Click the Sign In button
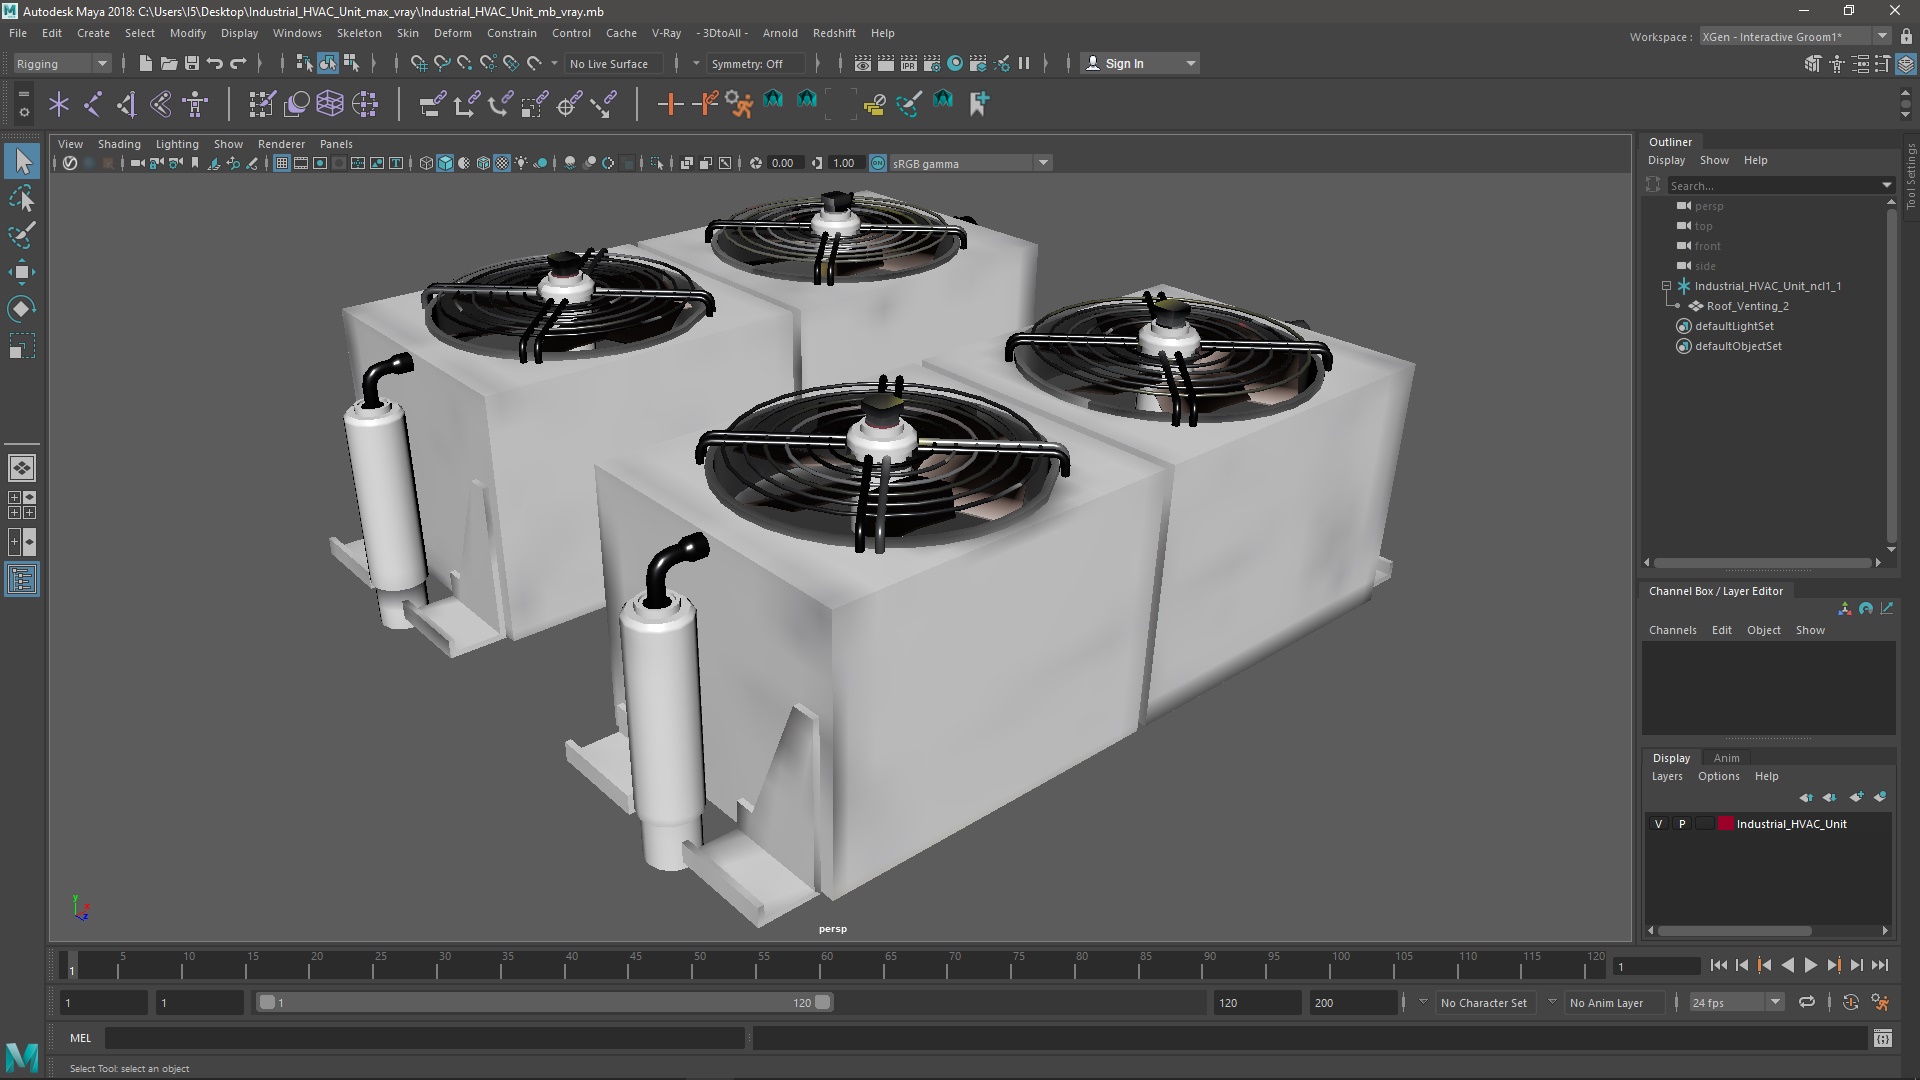 click(x=1124, y=64)
